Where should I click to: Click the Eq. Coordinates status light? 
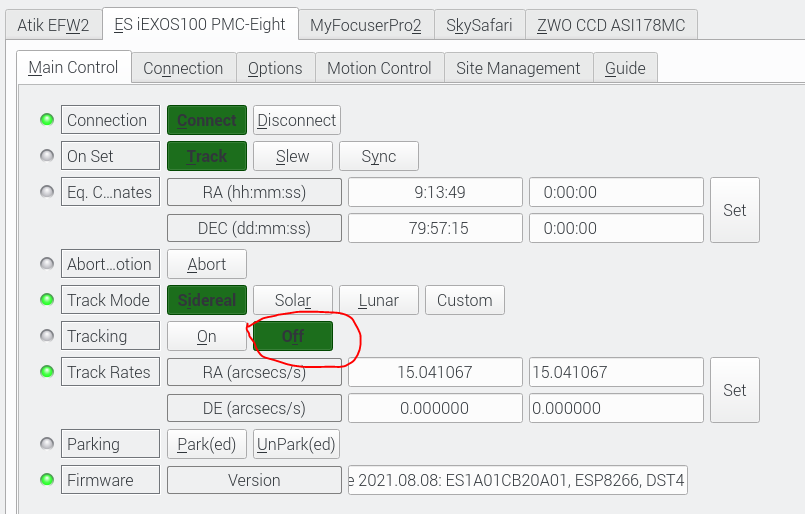tap(47, 192)
